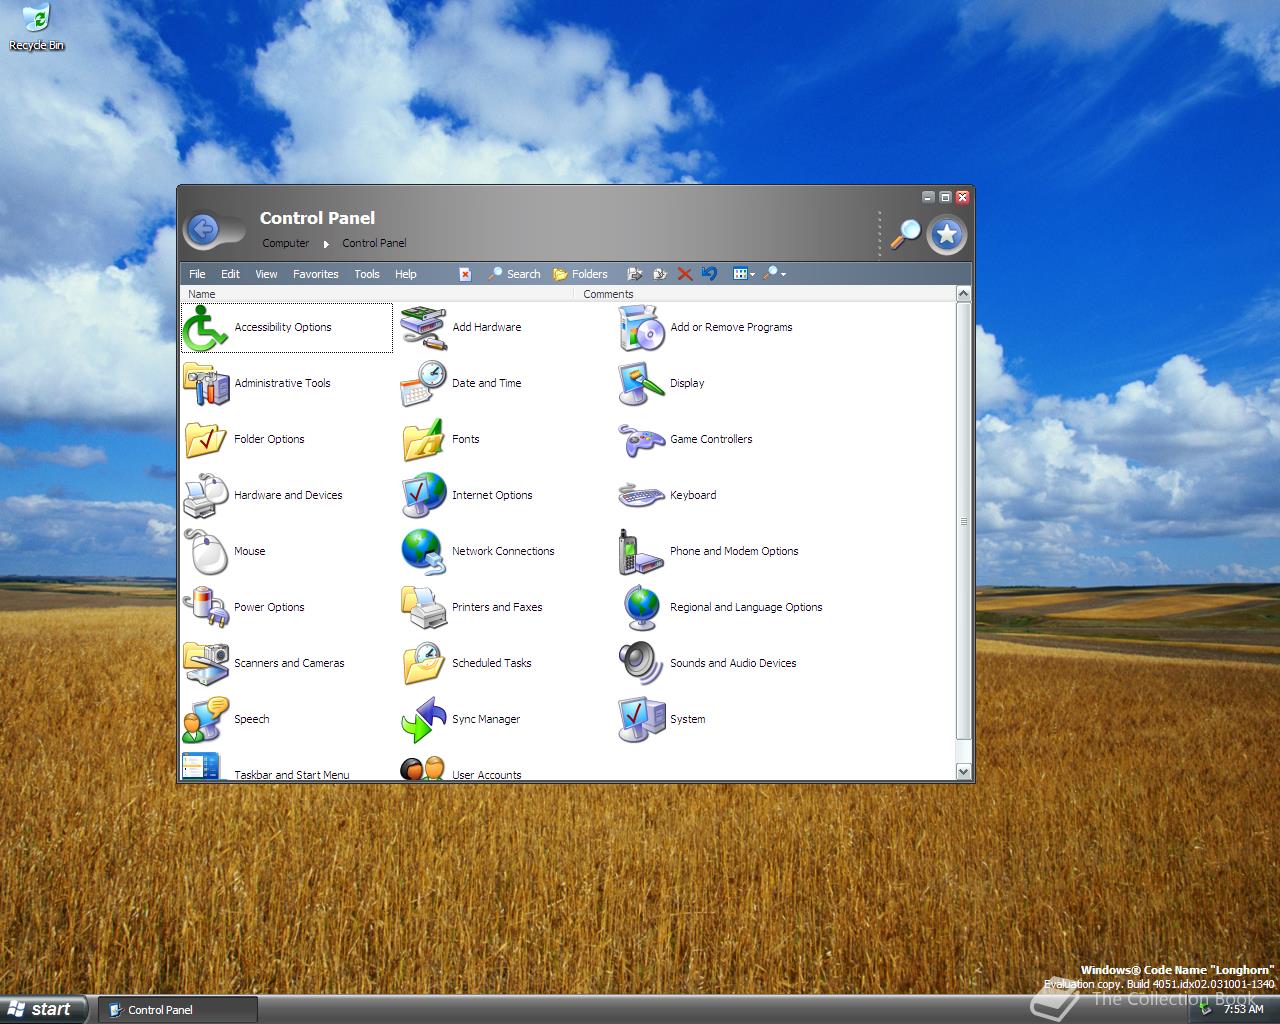The height and width of the screenshot is (1024, 1280).
Task: Open Sync Manager
Action: (461, 719)
